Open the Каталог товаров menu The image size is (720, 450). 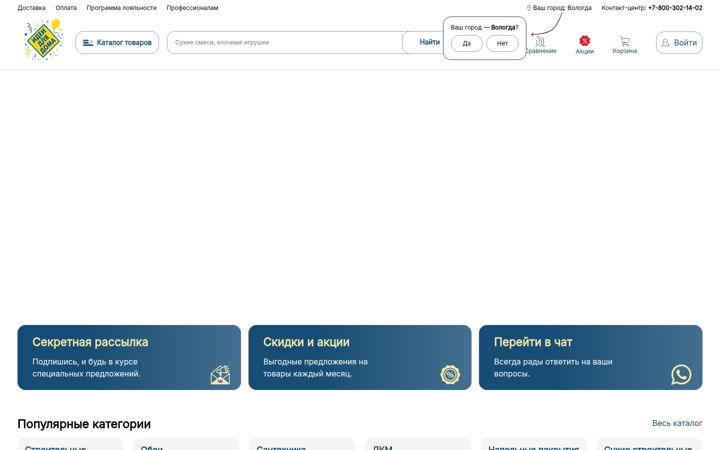point(117,43)
